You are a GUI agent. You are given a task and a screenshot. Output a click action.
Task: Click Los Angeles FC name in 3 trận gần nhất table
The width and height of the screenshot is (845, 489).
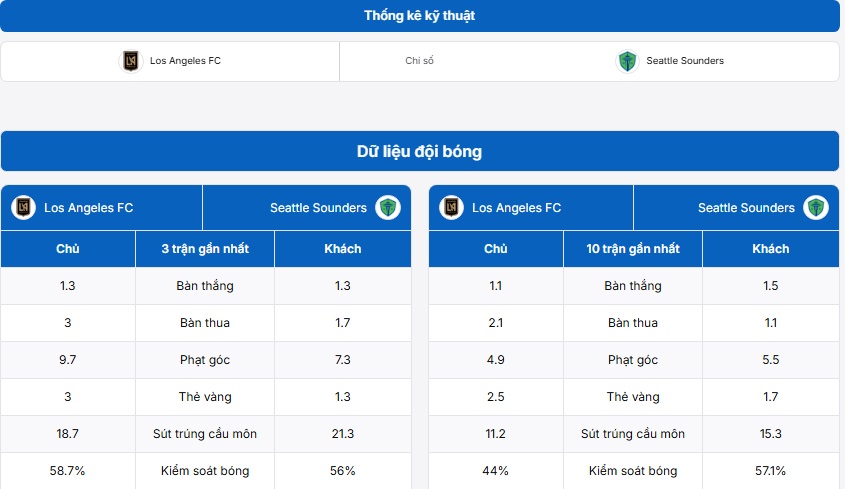(x=88, y=208)
